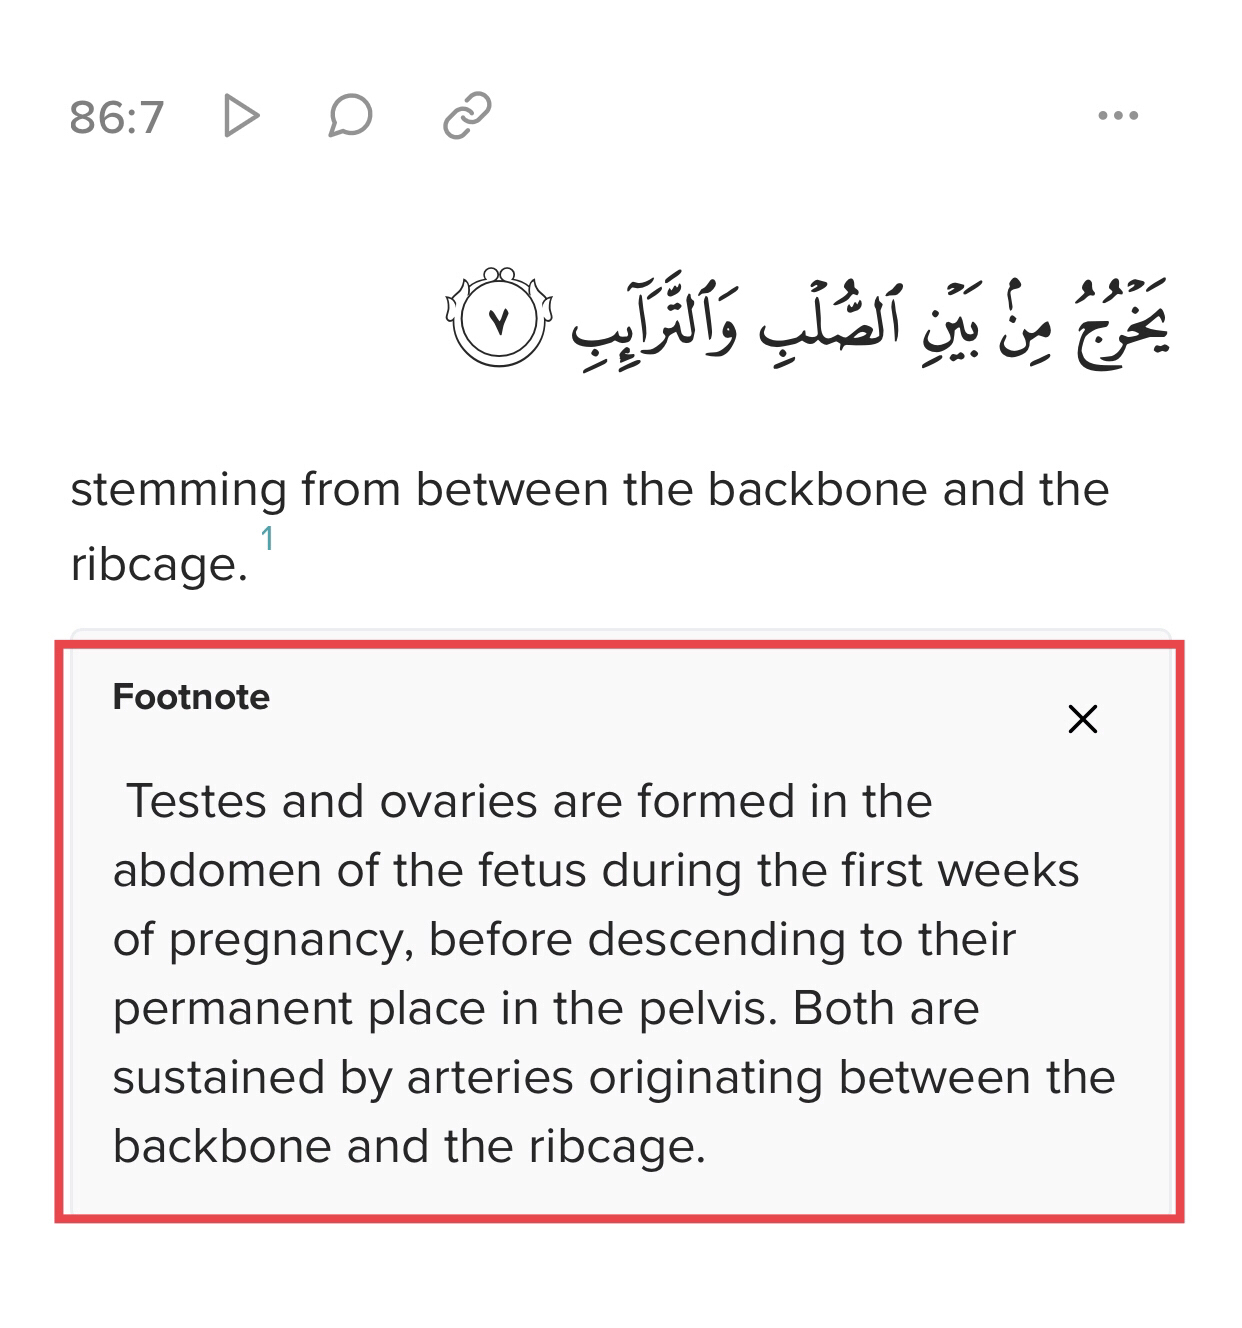Viewport: 1242px width, 1328px height.
Task: Copy verse link using chain icon
Action: point(467,116)
